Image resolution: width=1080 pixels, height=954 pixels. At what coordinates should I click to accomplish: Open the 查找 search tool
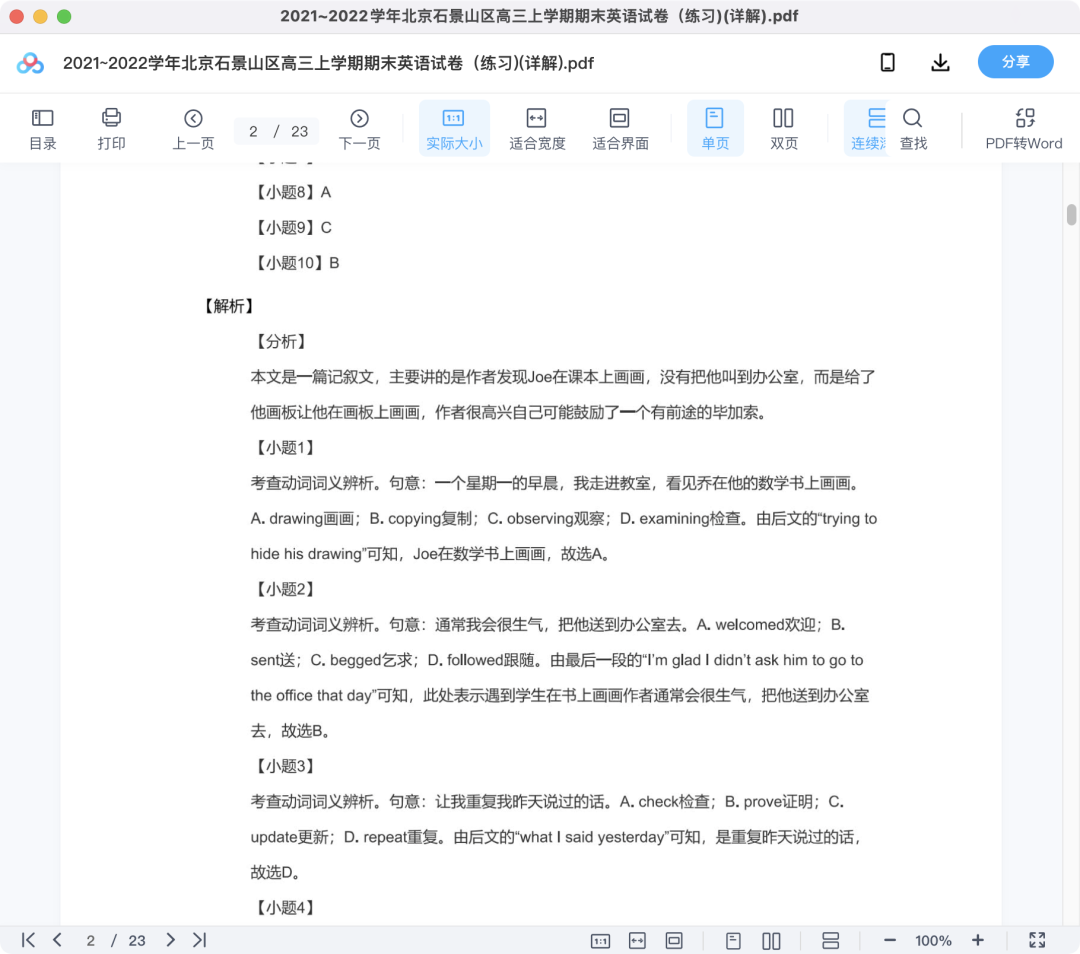(x=913, y=129)
